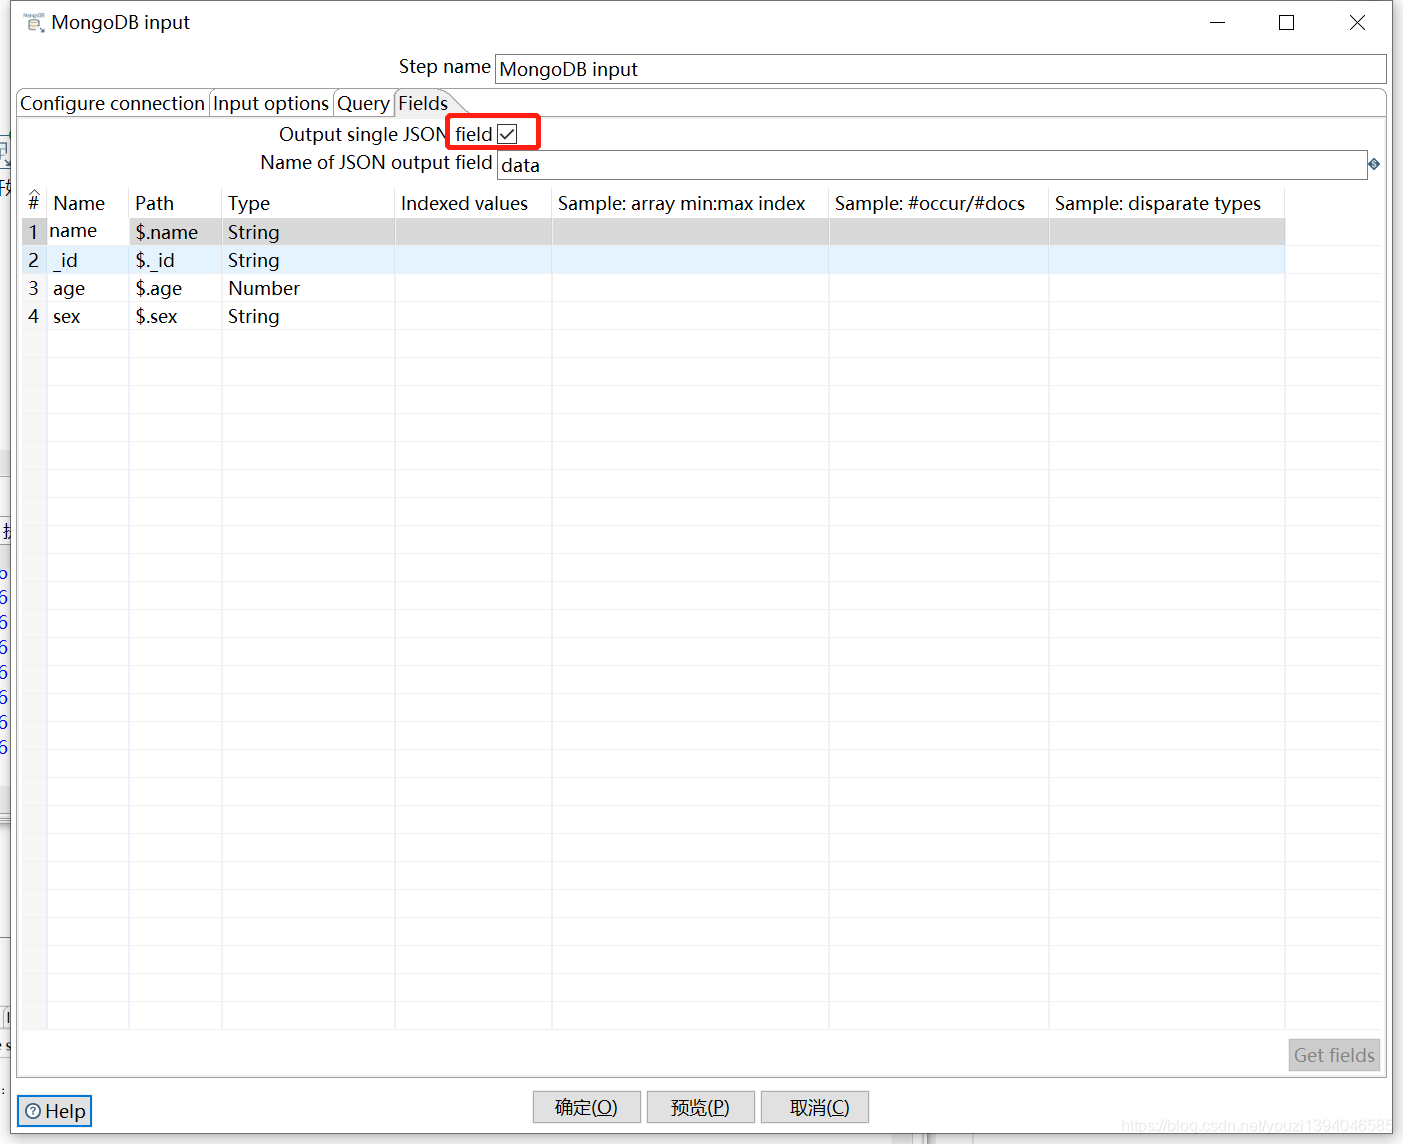Click the String type cell in the name row
The height and width of the screenshot is (1144, 1403).
[308, 232]
